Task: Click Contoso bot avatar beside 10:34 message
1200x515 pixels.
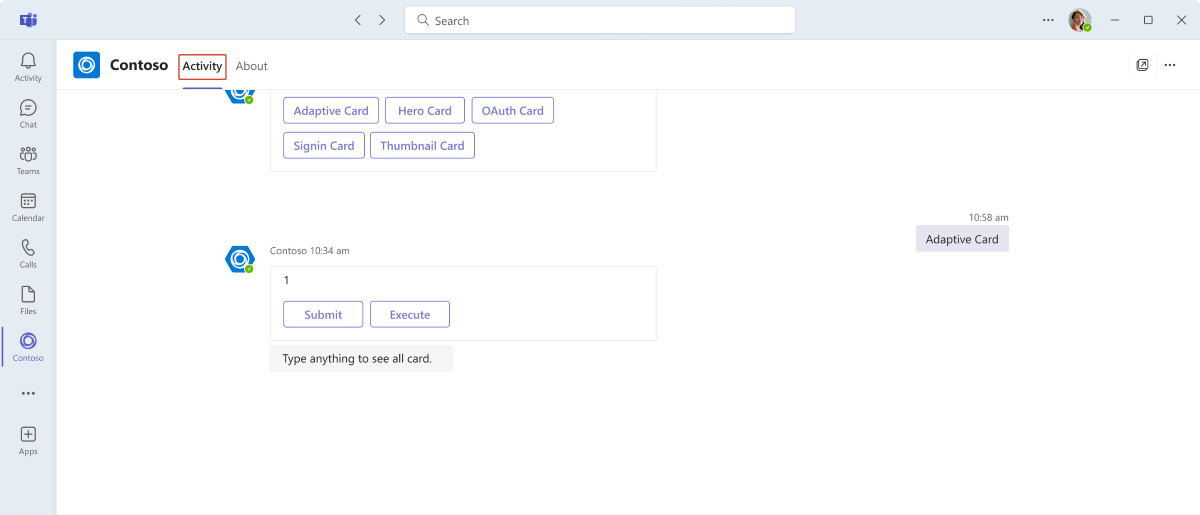Action: tap(240, 260)
